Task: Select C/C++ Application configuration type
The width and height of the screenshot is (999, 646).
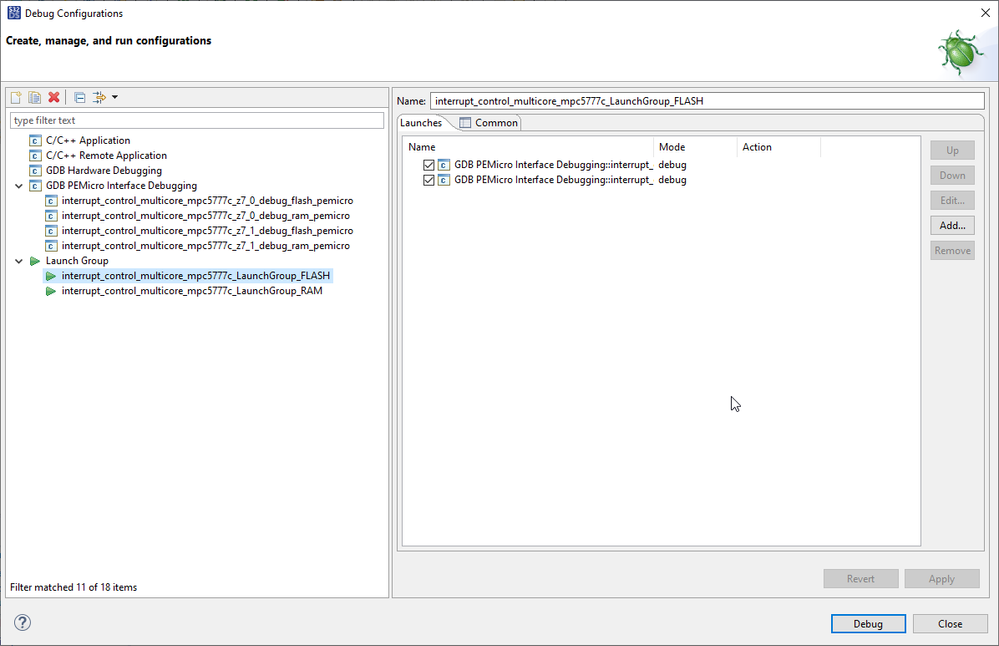Action: click(x=88, y=140)
